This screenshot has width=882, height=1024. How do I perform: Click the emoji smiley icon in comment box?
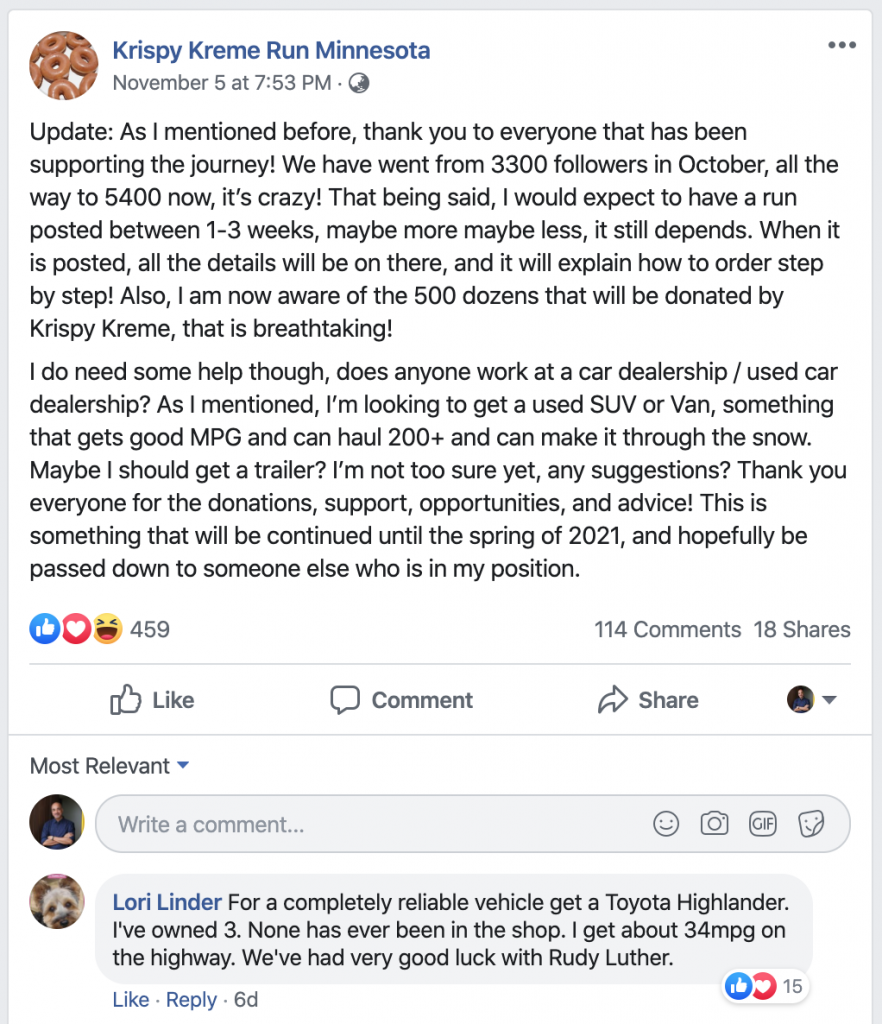click(x=666, y=824)
